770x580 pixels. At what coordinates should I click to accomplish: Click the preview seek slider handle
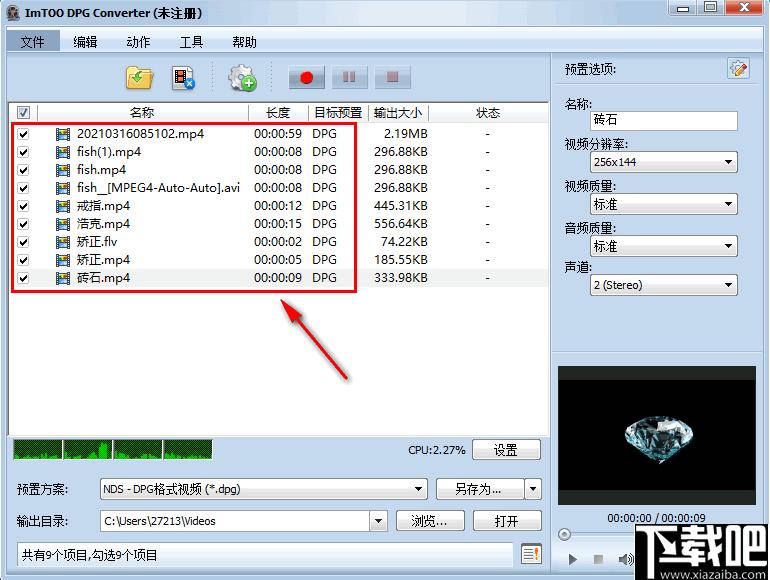tap(564, 534)
